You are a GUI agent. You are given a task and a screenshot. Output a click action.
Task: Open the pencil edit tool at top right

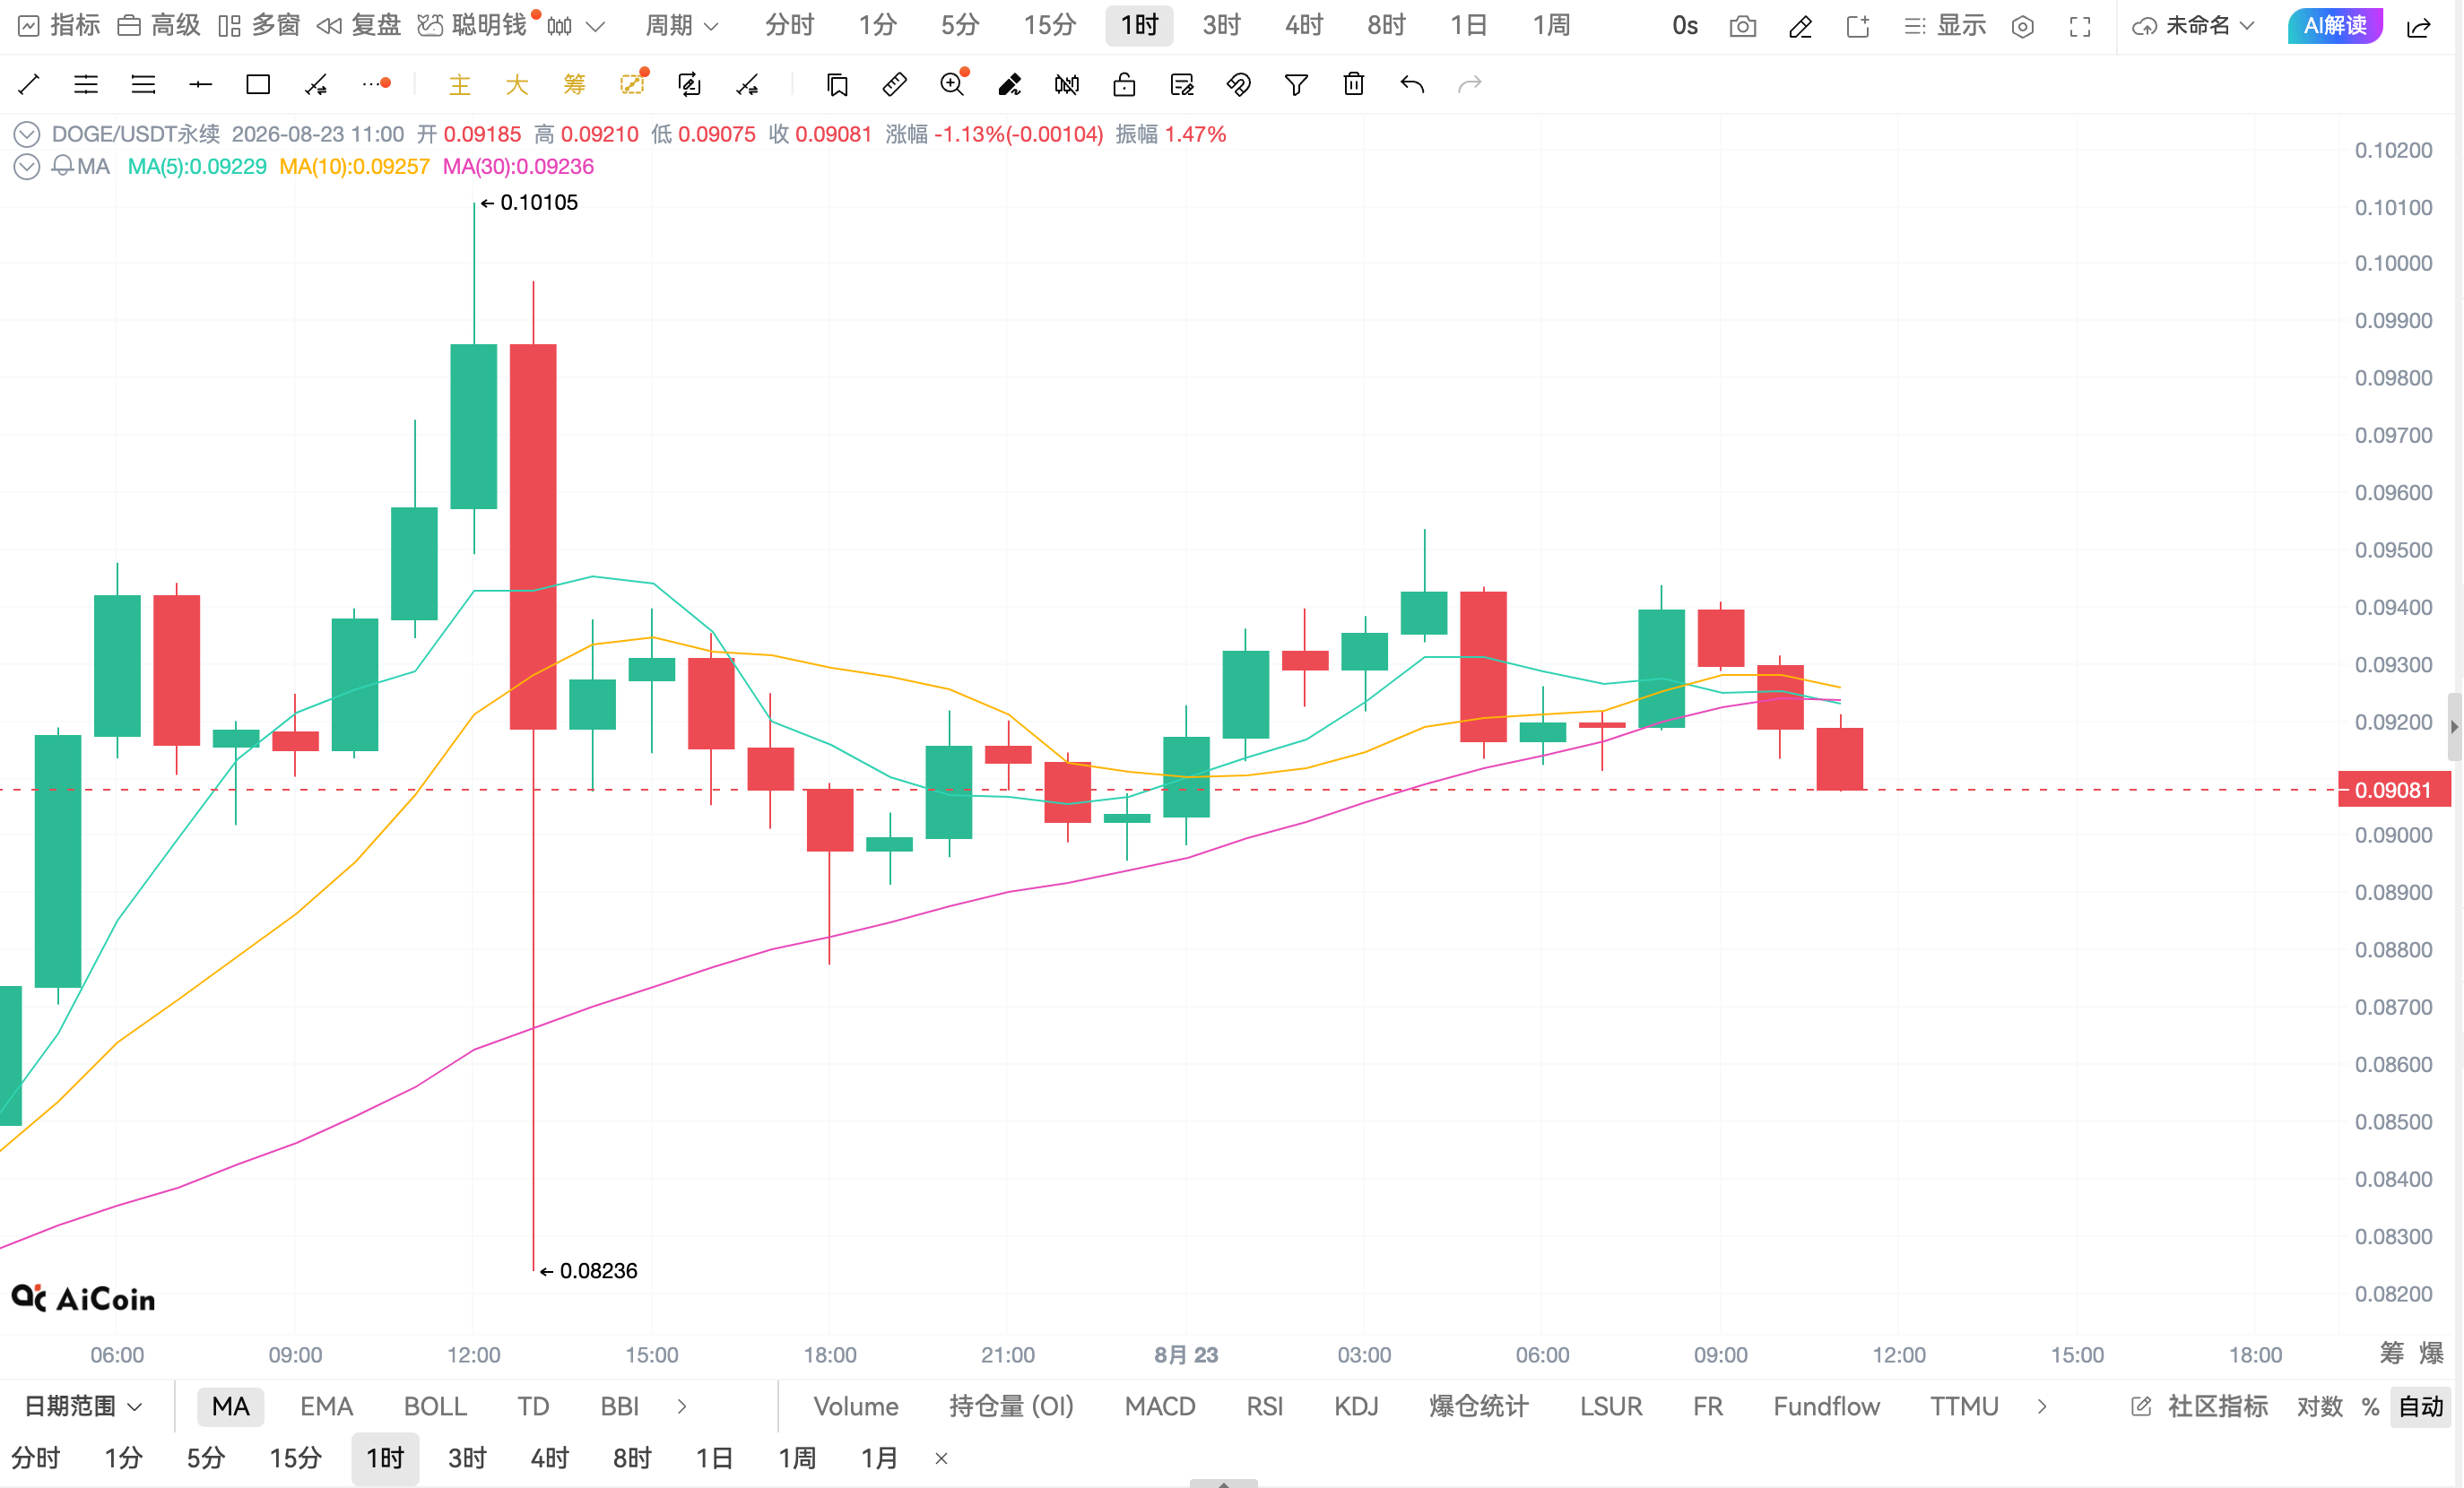[1801, 26]
